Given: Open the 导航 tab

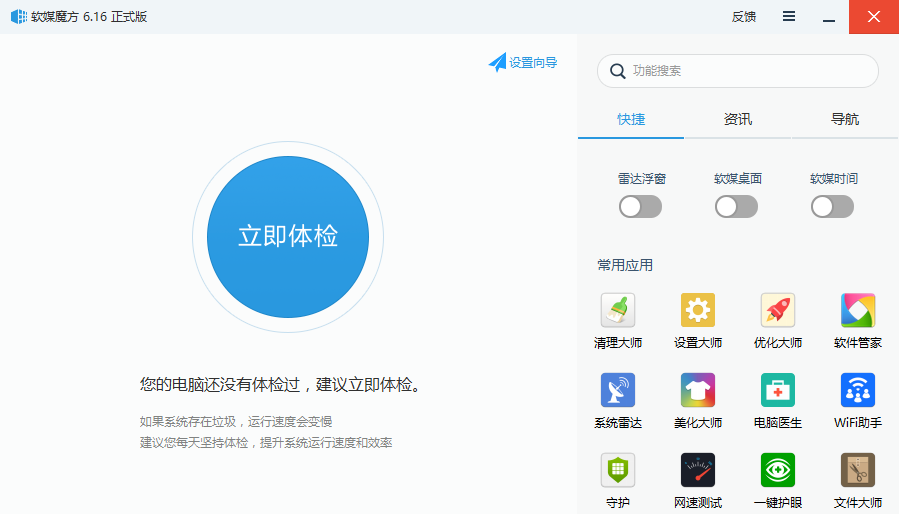Looking at the screenshot, I should click(x=845, y=119).
